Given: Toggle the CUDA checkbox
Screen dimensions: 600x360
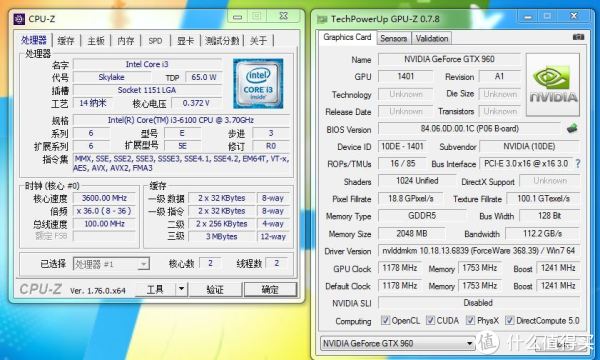Looking at the screenshot, I should (430, 320).
